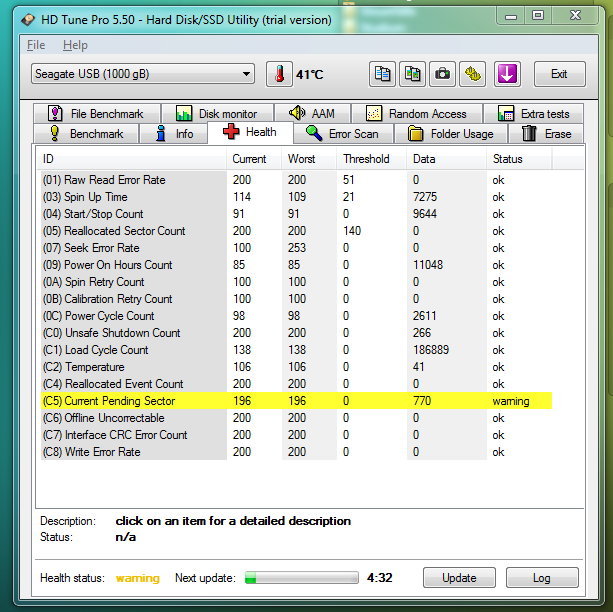Select the Current Pending Sector warning row

click(296, 401)
